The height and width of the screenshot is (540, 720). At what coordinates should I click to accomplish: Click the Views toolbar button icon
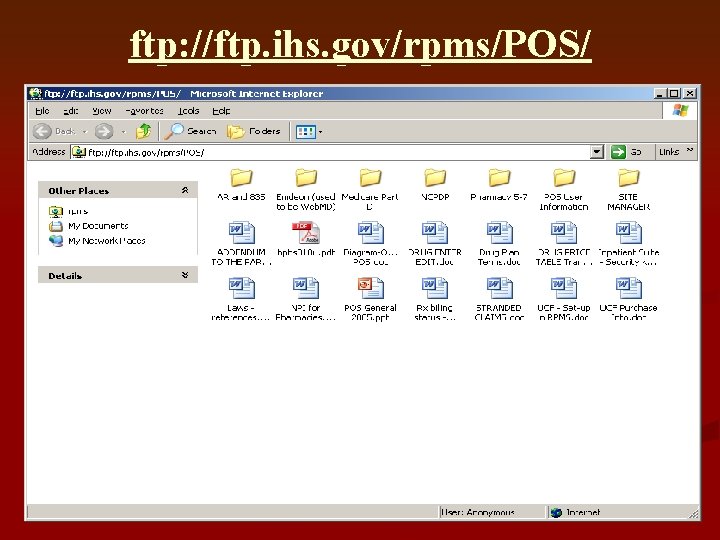coord(305,132)
